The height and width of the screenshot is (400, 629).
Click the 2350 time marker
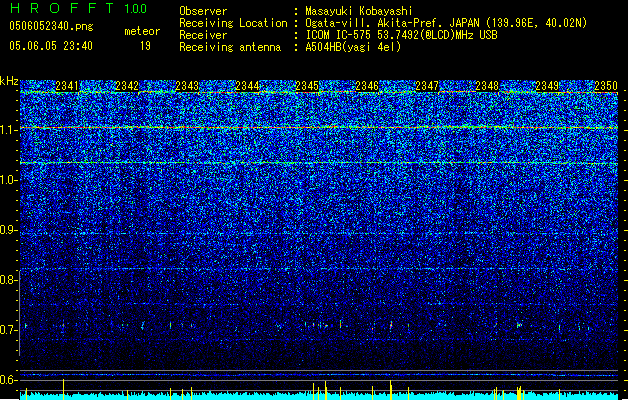click(x=606, y=85)
